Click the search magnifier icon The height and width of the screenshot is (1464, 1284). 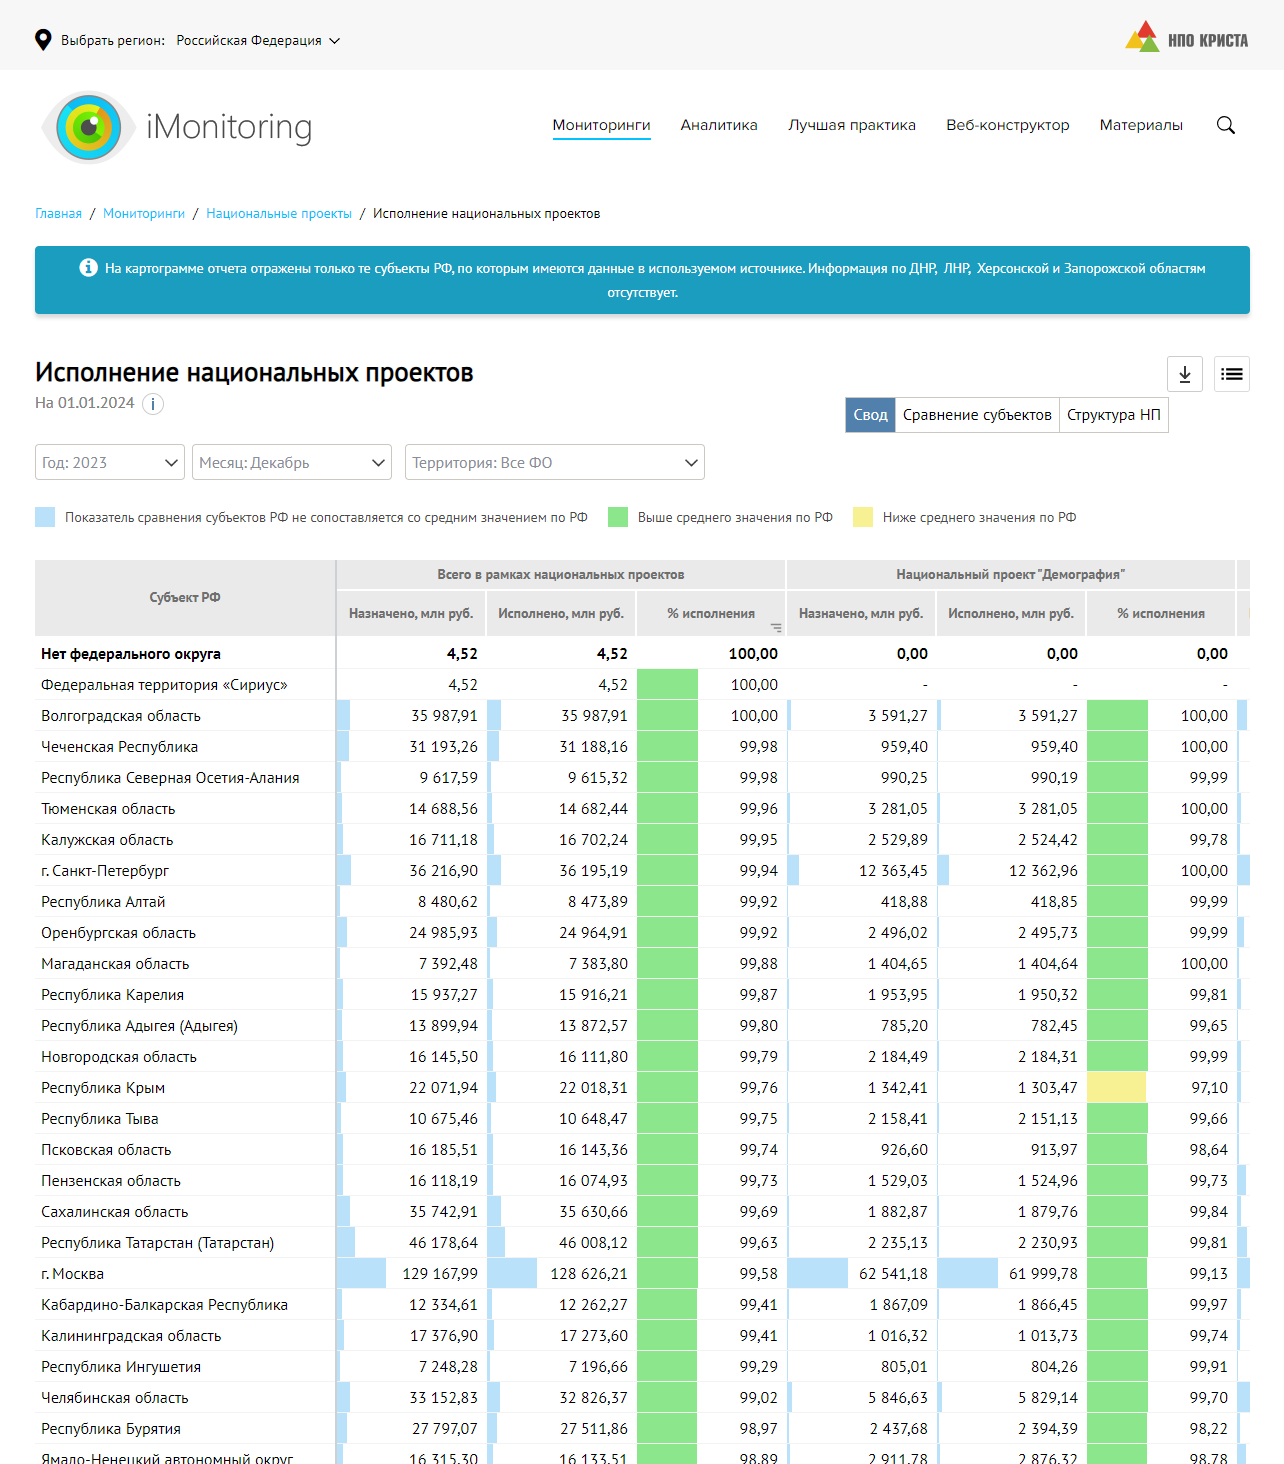tap(1225, 125)
